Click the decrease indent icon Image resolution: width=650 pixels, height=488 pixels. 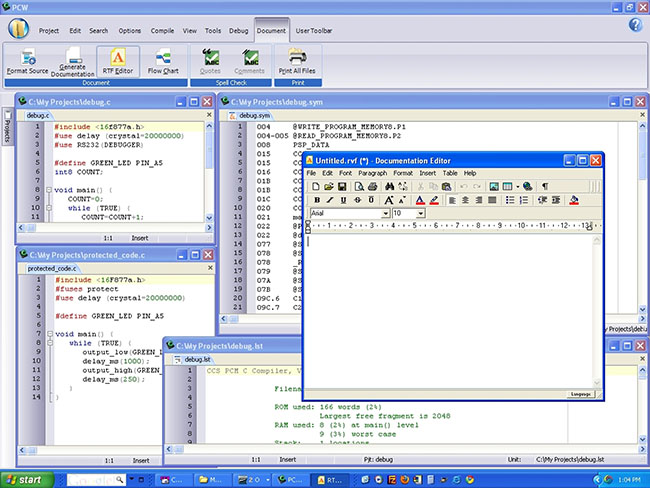point(542,200)
